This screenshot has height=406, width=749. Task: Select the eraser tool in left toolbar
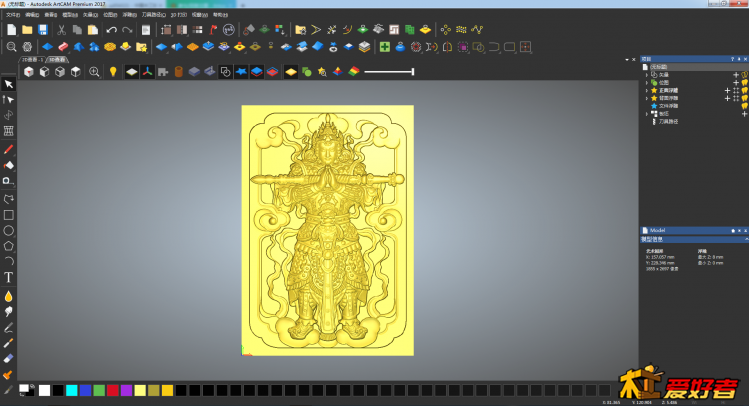click(x=9, y=359)
